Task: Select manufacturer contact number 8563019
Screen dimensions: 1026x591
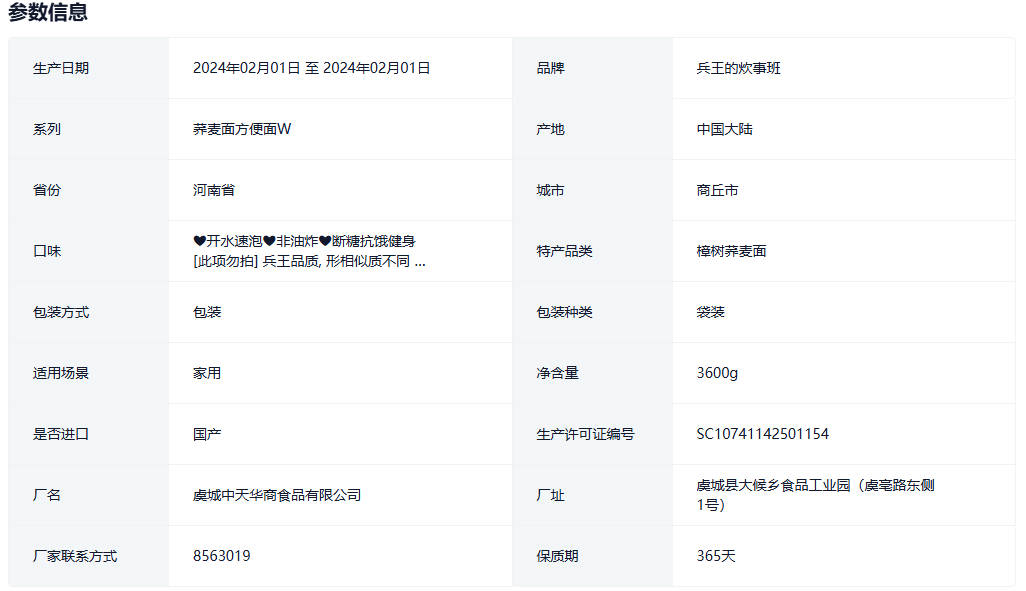Action: pyautogui.click(x=221, y=556)
